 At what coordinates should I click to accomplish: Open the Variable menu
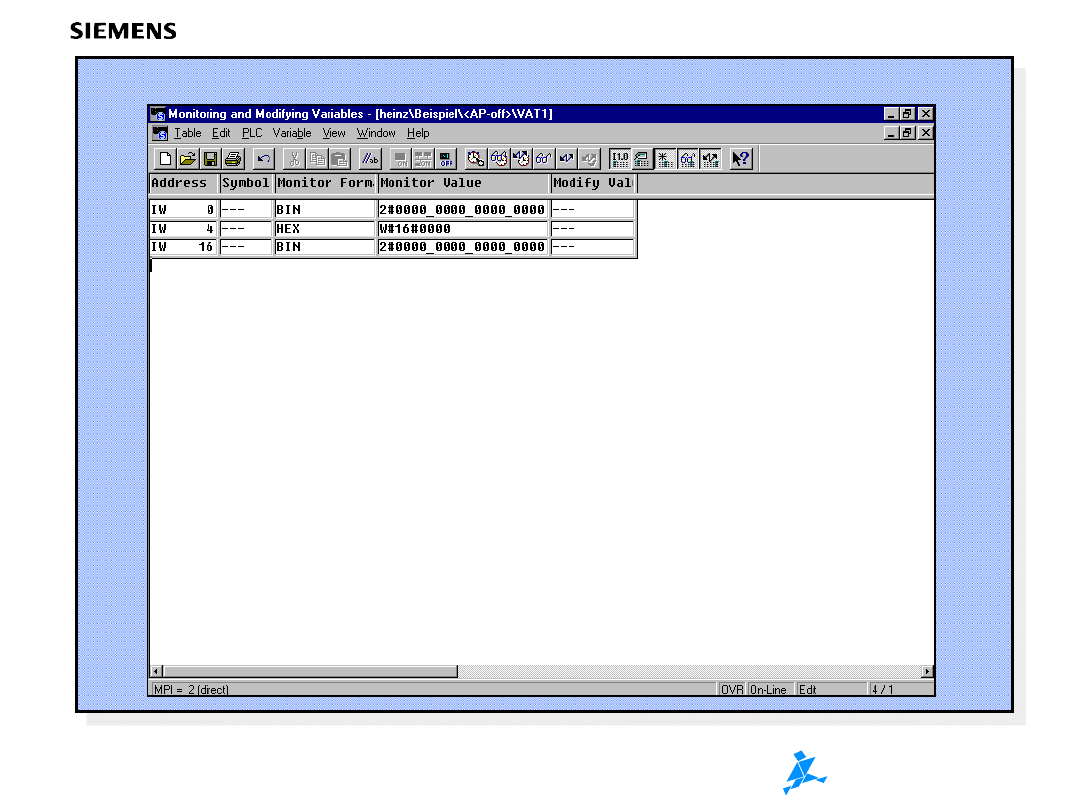pos(292,133)
